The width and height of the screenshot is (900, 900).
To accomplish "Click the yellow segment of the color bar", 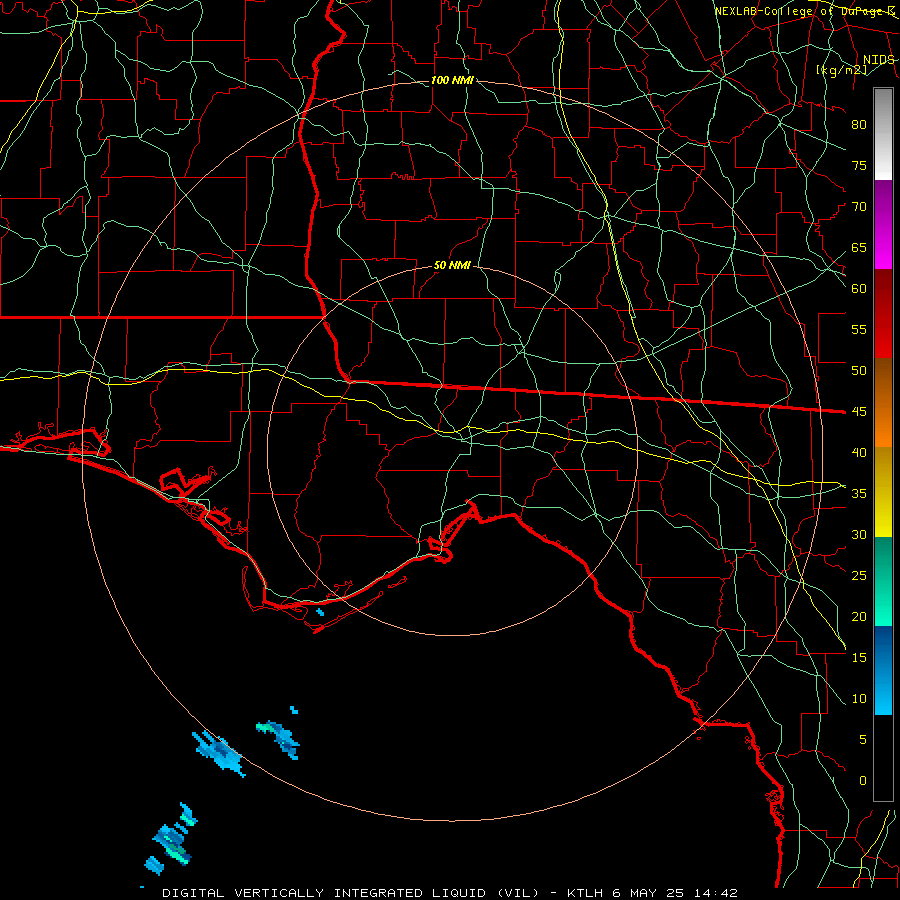I will click(x=883, y=492).
